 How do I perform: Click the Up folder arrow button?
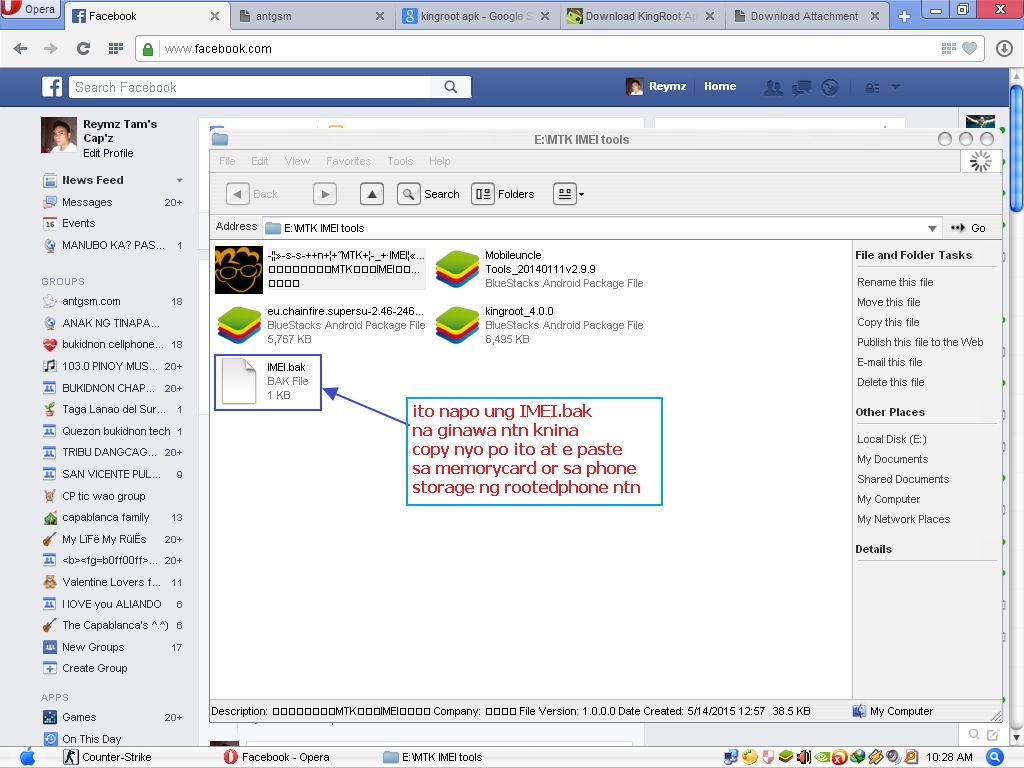pos(371,194)
